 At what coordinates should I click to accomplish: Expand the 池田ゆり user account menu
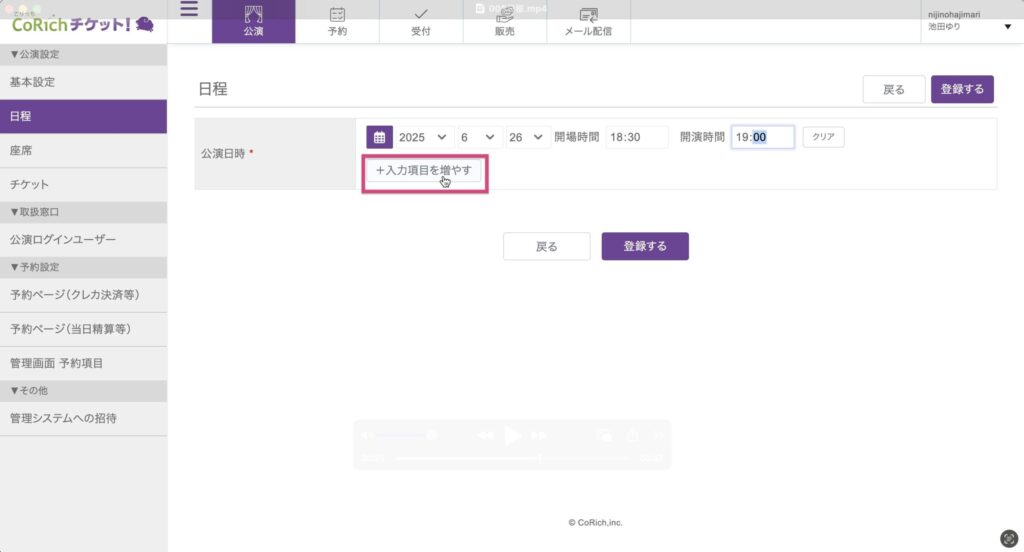point(1006,27)
